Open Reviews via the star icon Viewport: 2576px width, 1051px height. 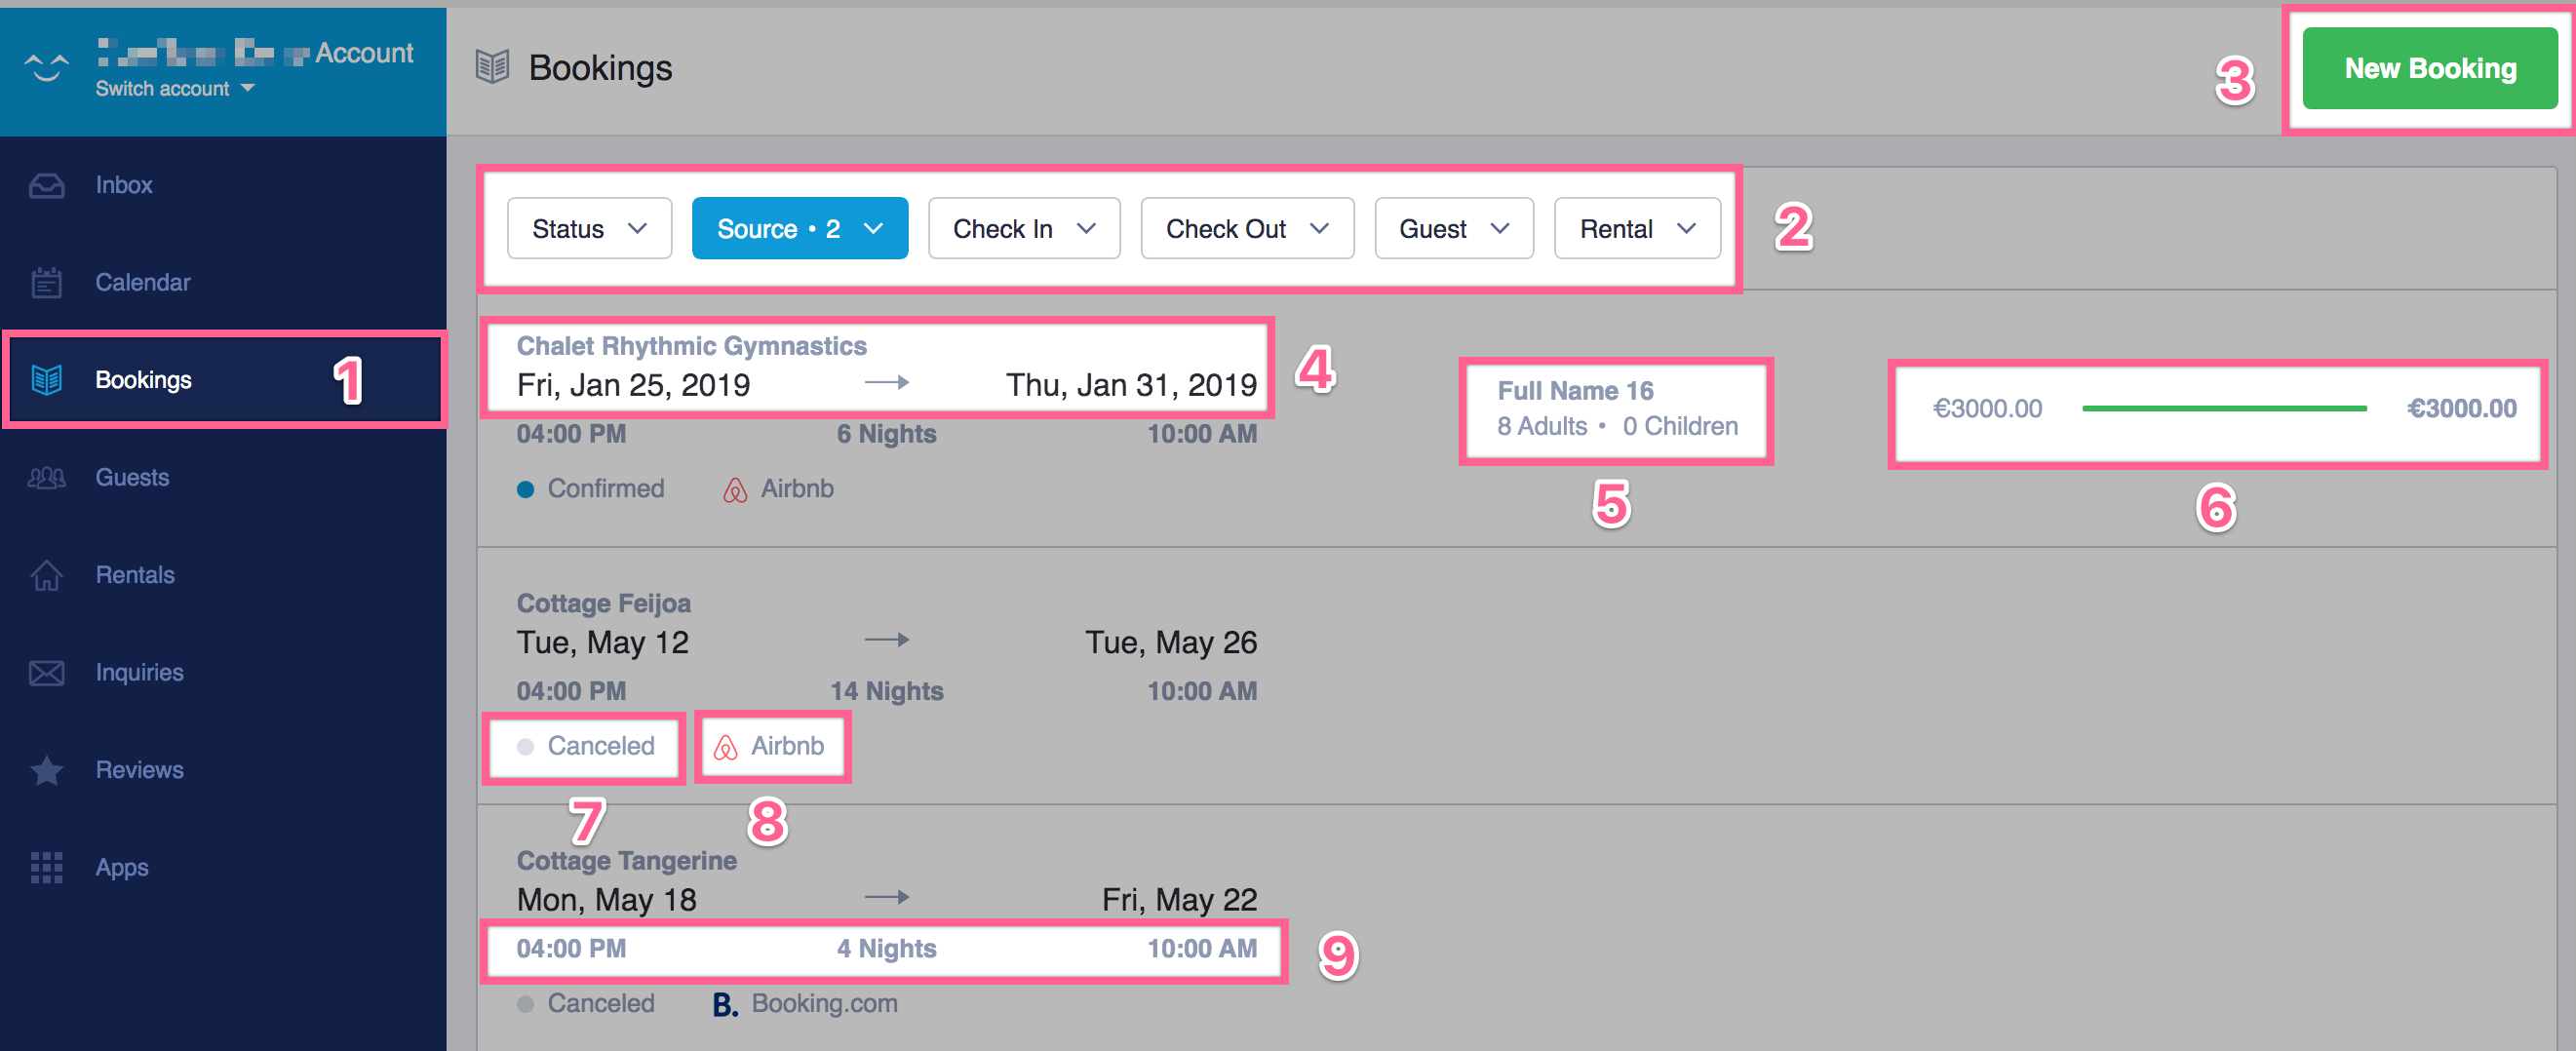pyautogui.click(x=46, y=770)
